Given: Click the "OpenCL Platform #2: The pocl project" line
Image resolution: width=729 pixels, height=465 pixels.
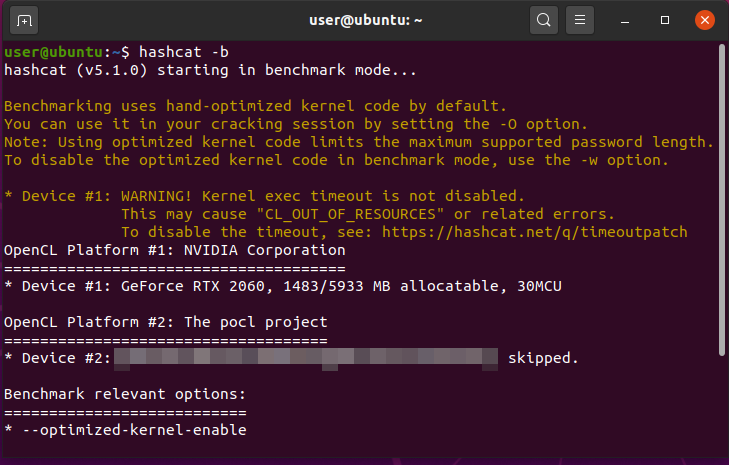Looking at the screenshot, I should pyautogui.click(x=166, y=322).
